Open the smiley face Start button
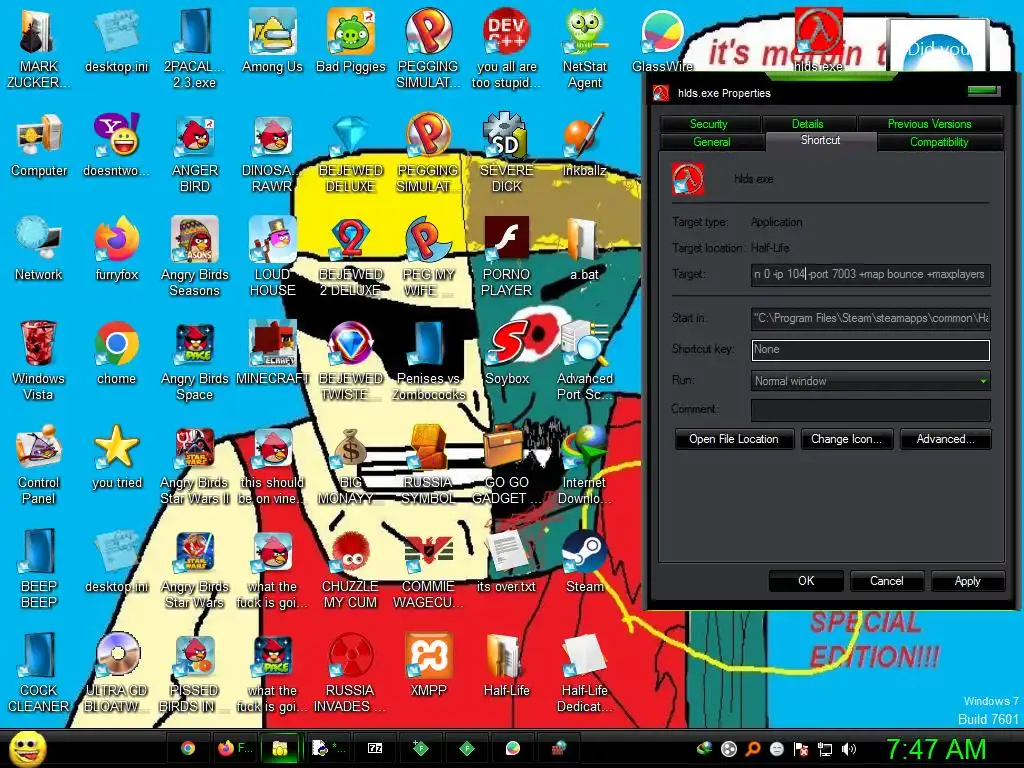Screen dimensions: 1024x768 [27, 748]
